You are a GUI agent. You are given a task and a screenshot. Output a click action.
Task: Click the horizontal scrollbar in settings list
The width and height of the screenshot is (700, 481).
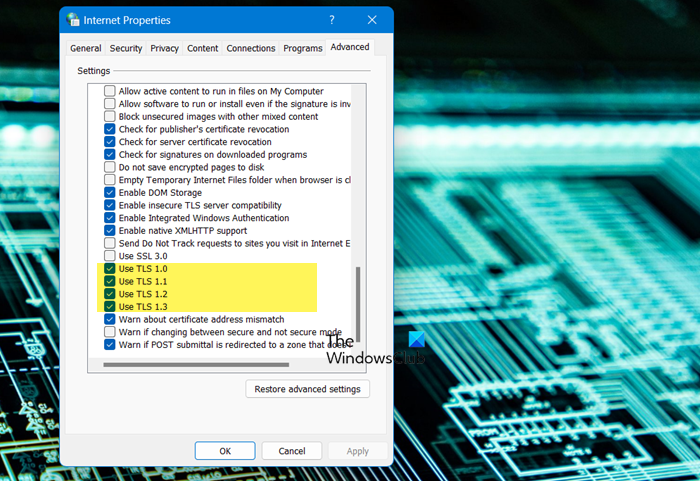(x=196, y=365)
